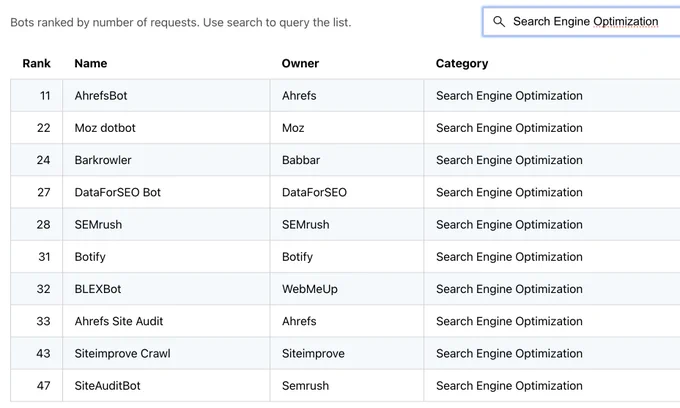Click category cell in BLEXBot row

pyautogui.click(x=552, y=289)
